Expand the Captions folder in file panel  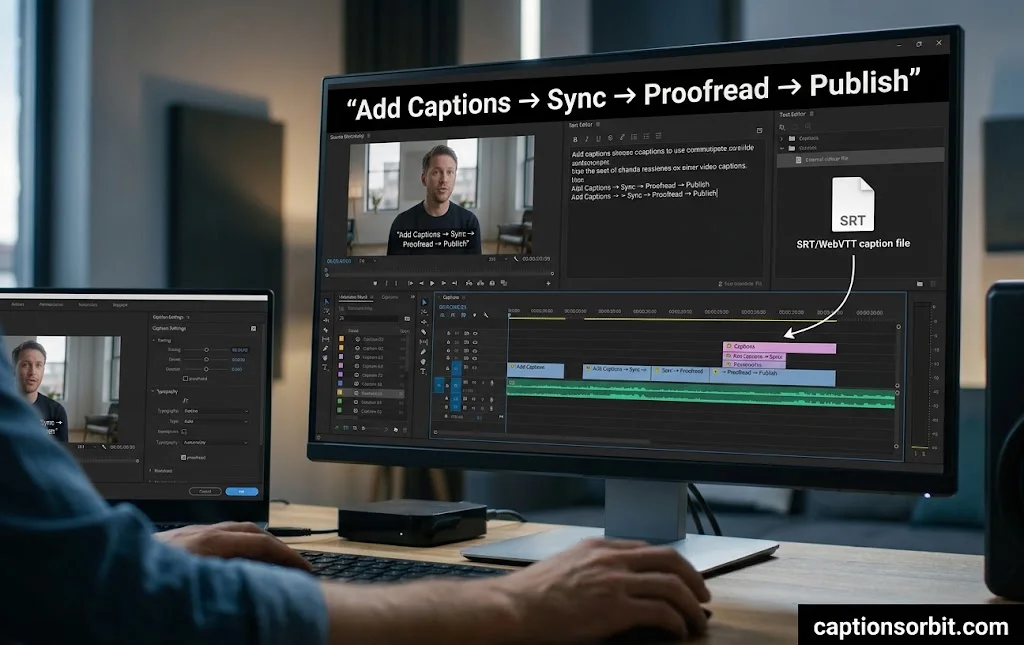click(x=782, y=138)
